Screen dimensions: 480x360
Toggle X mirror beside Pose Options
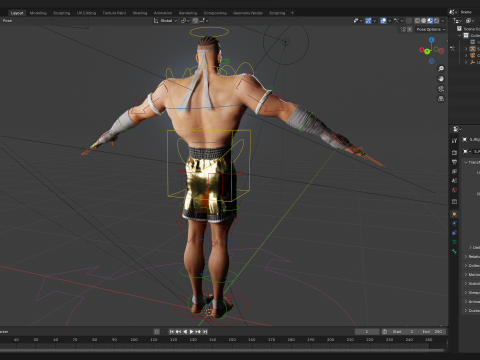click(x=410, y=29)
